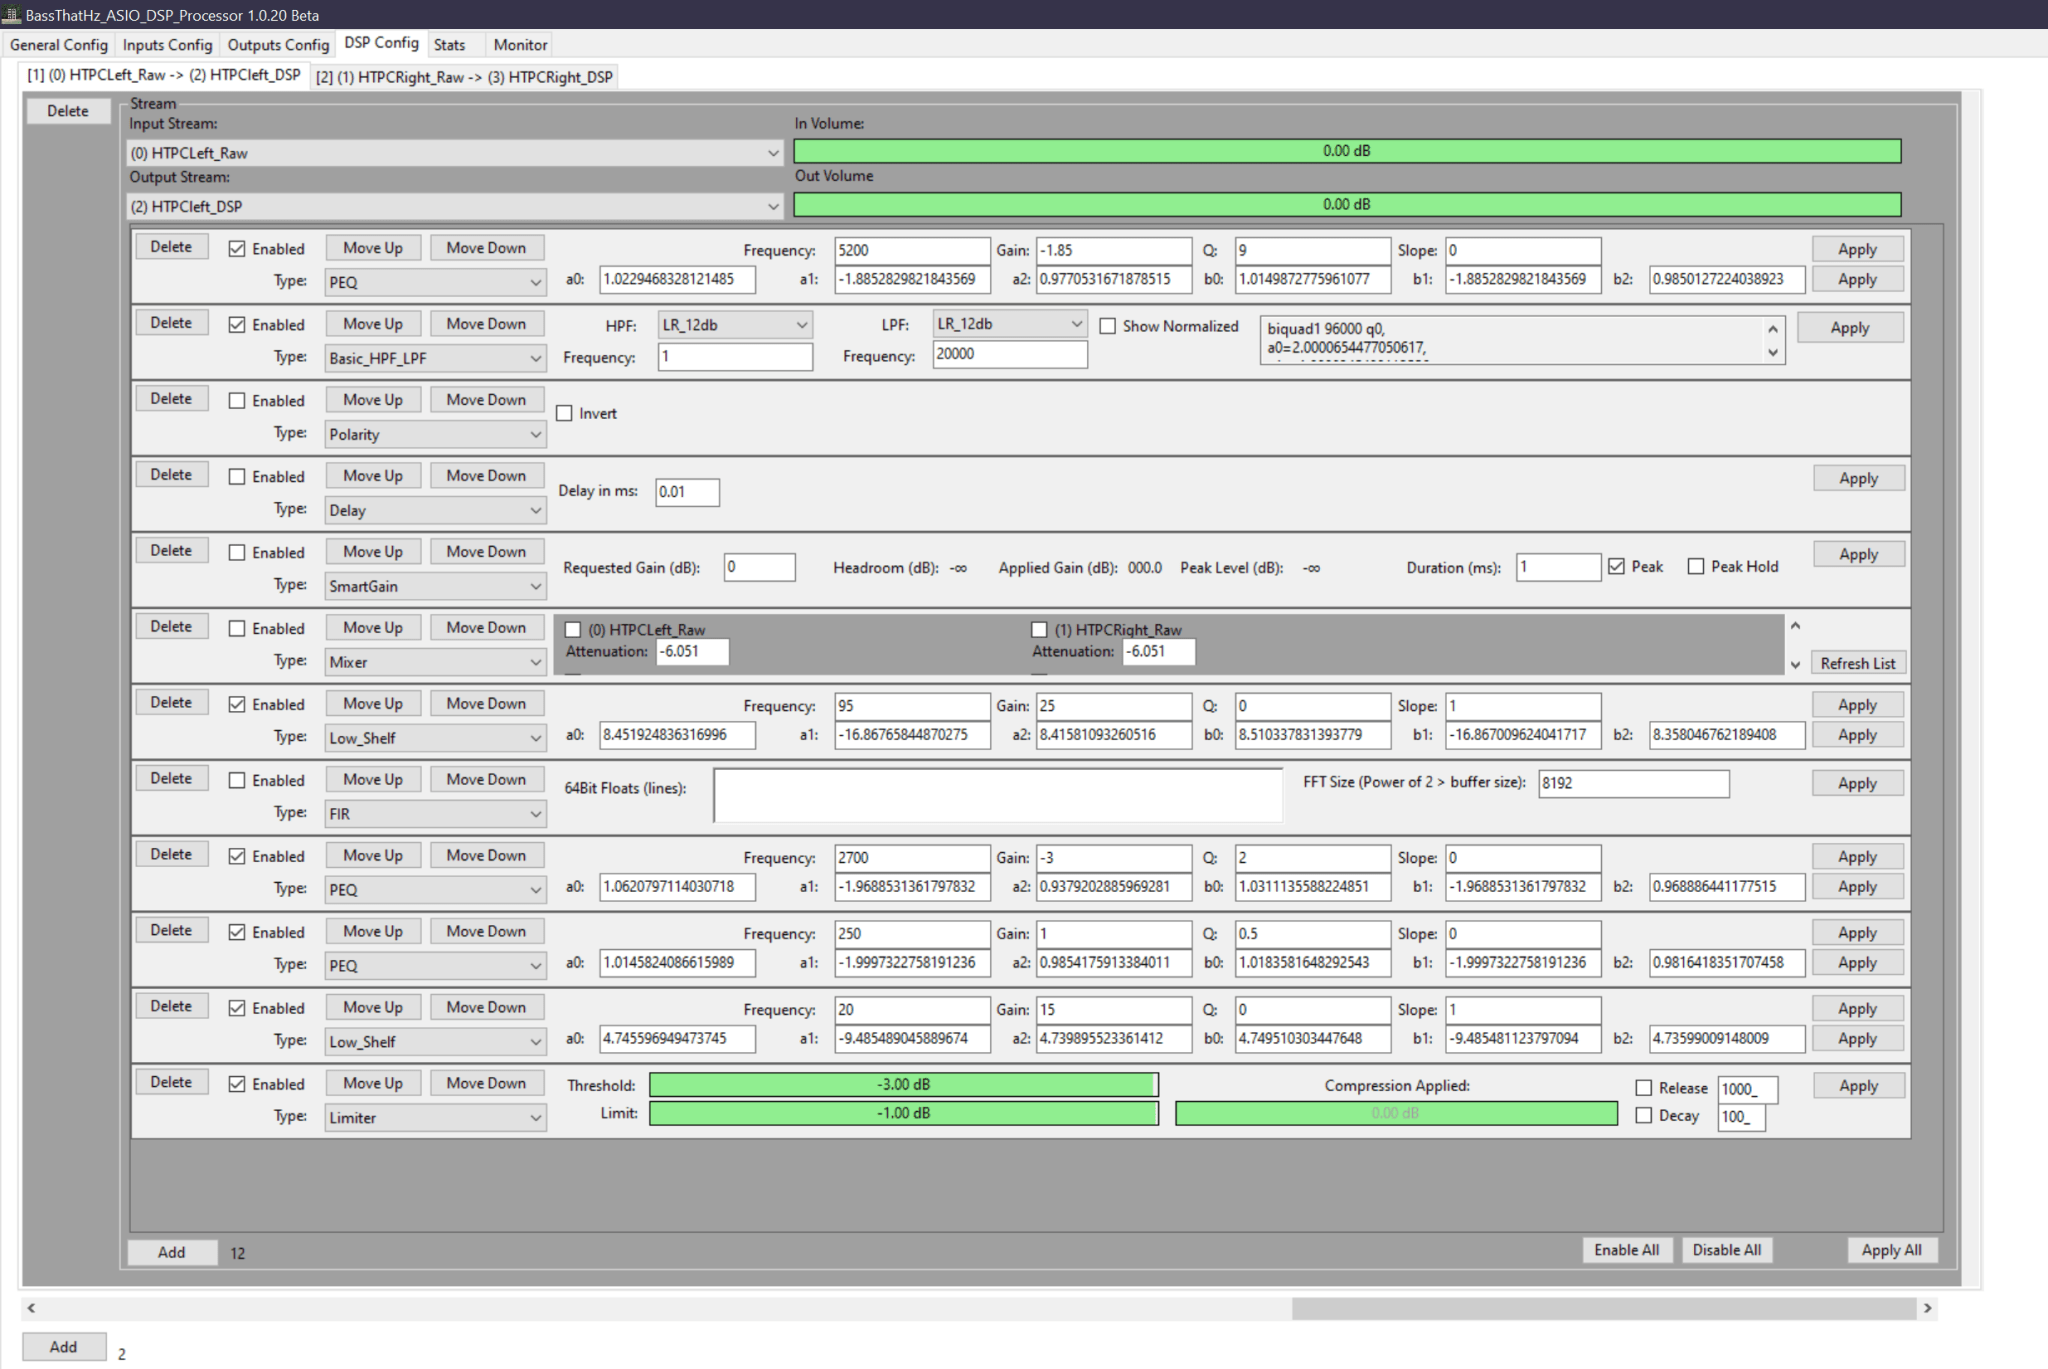Open the Mixer type dropdown
Image resolution: width=2048 pixels, height=1369 pixels.
pyautogui.click(x=435, y=662)
